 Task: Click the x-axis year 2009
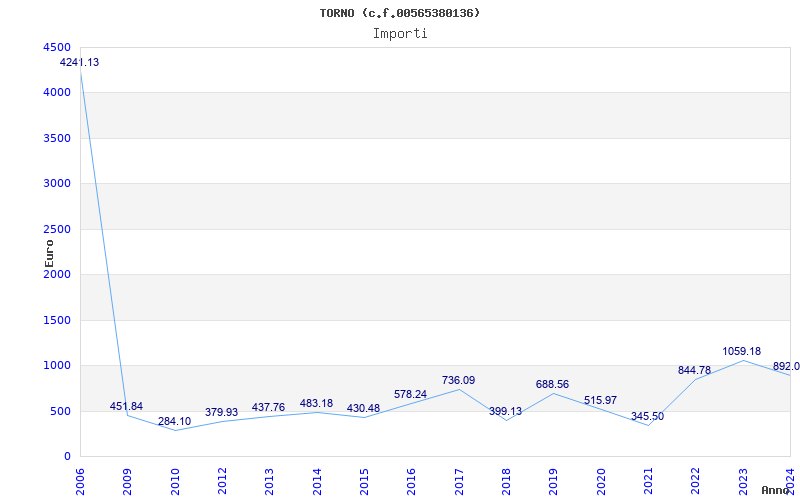tap(127, 482)
